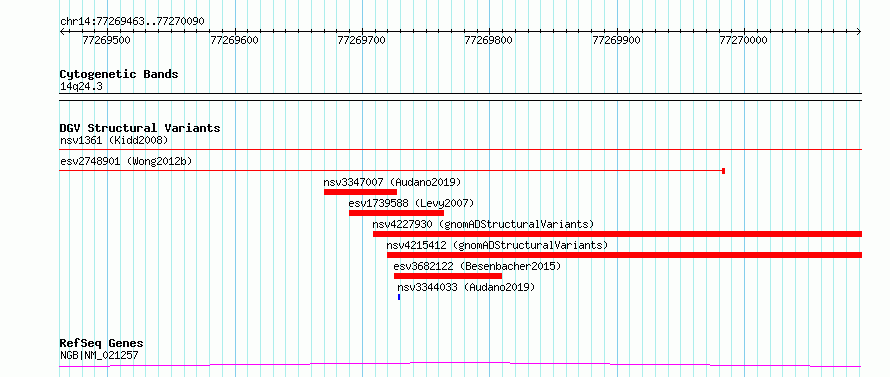Viewport: 890px width, 377px height.
Task: Open the NGB|NM_021257 gene label
Action: tap(99, 356)
